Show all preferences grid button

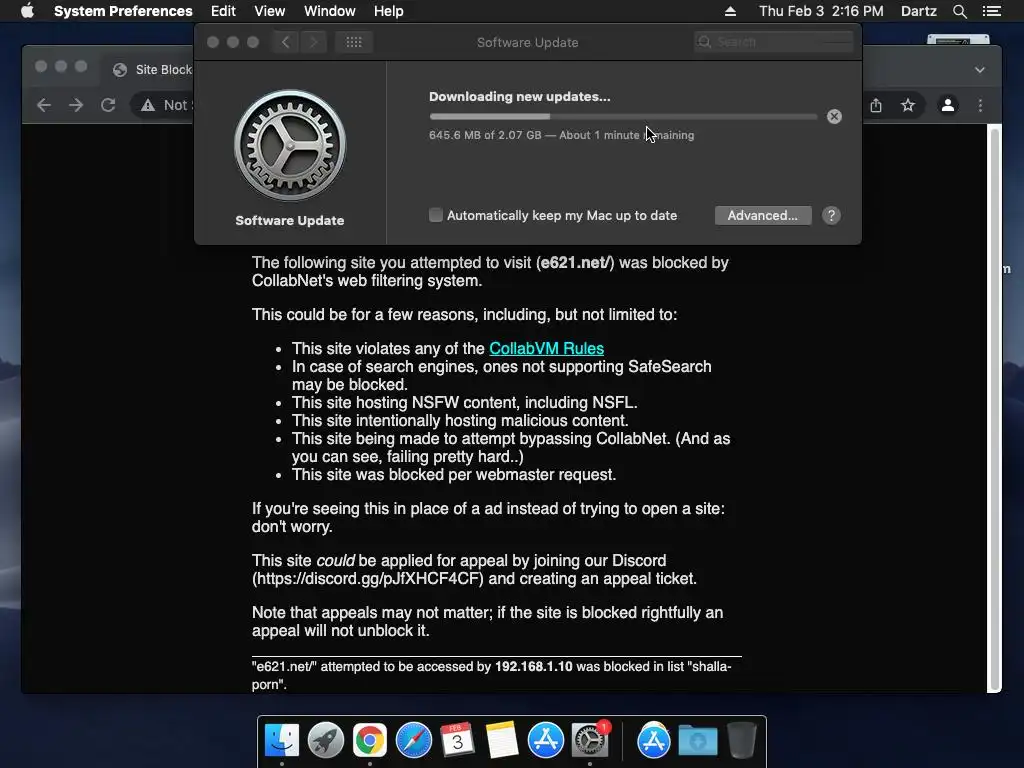(354, 42)
